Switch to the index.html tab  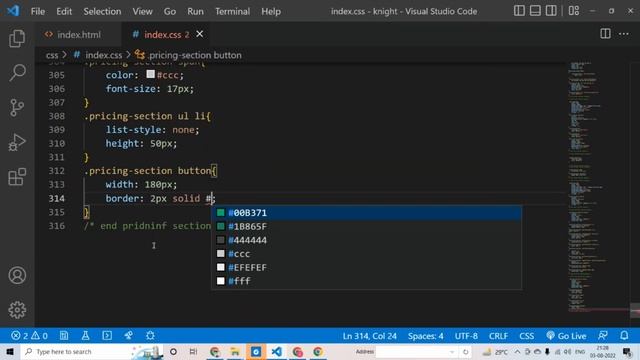click(x=78, y=35)
